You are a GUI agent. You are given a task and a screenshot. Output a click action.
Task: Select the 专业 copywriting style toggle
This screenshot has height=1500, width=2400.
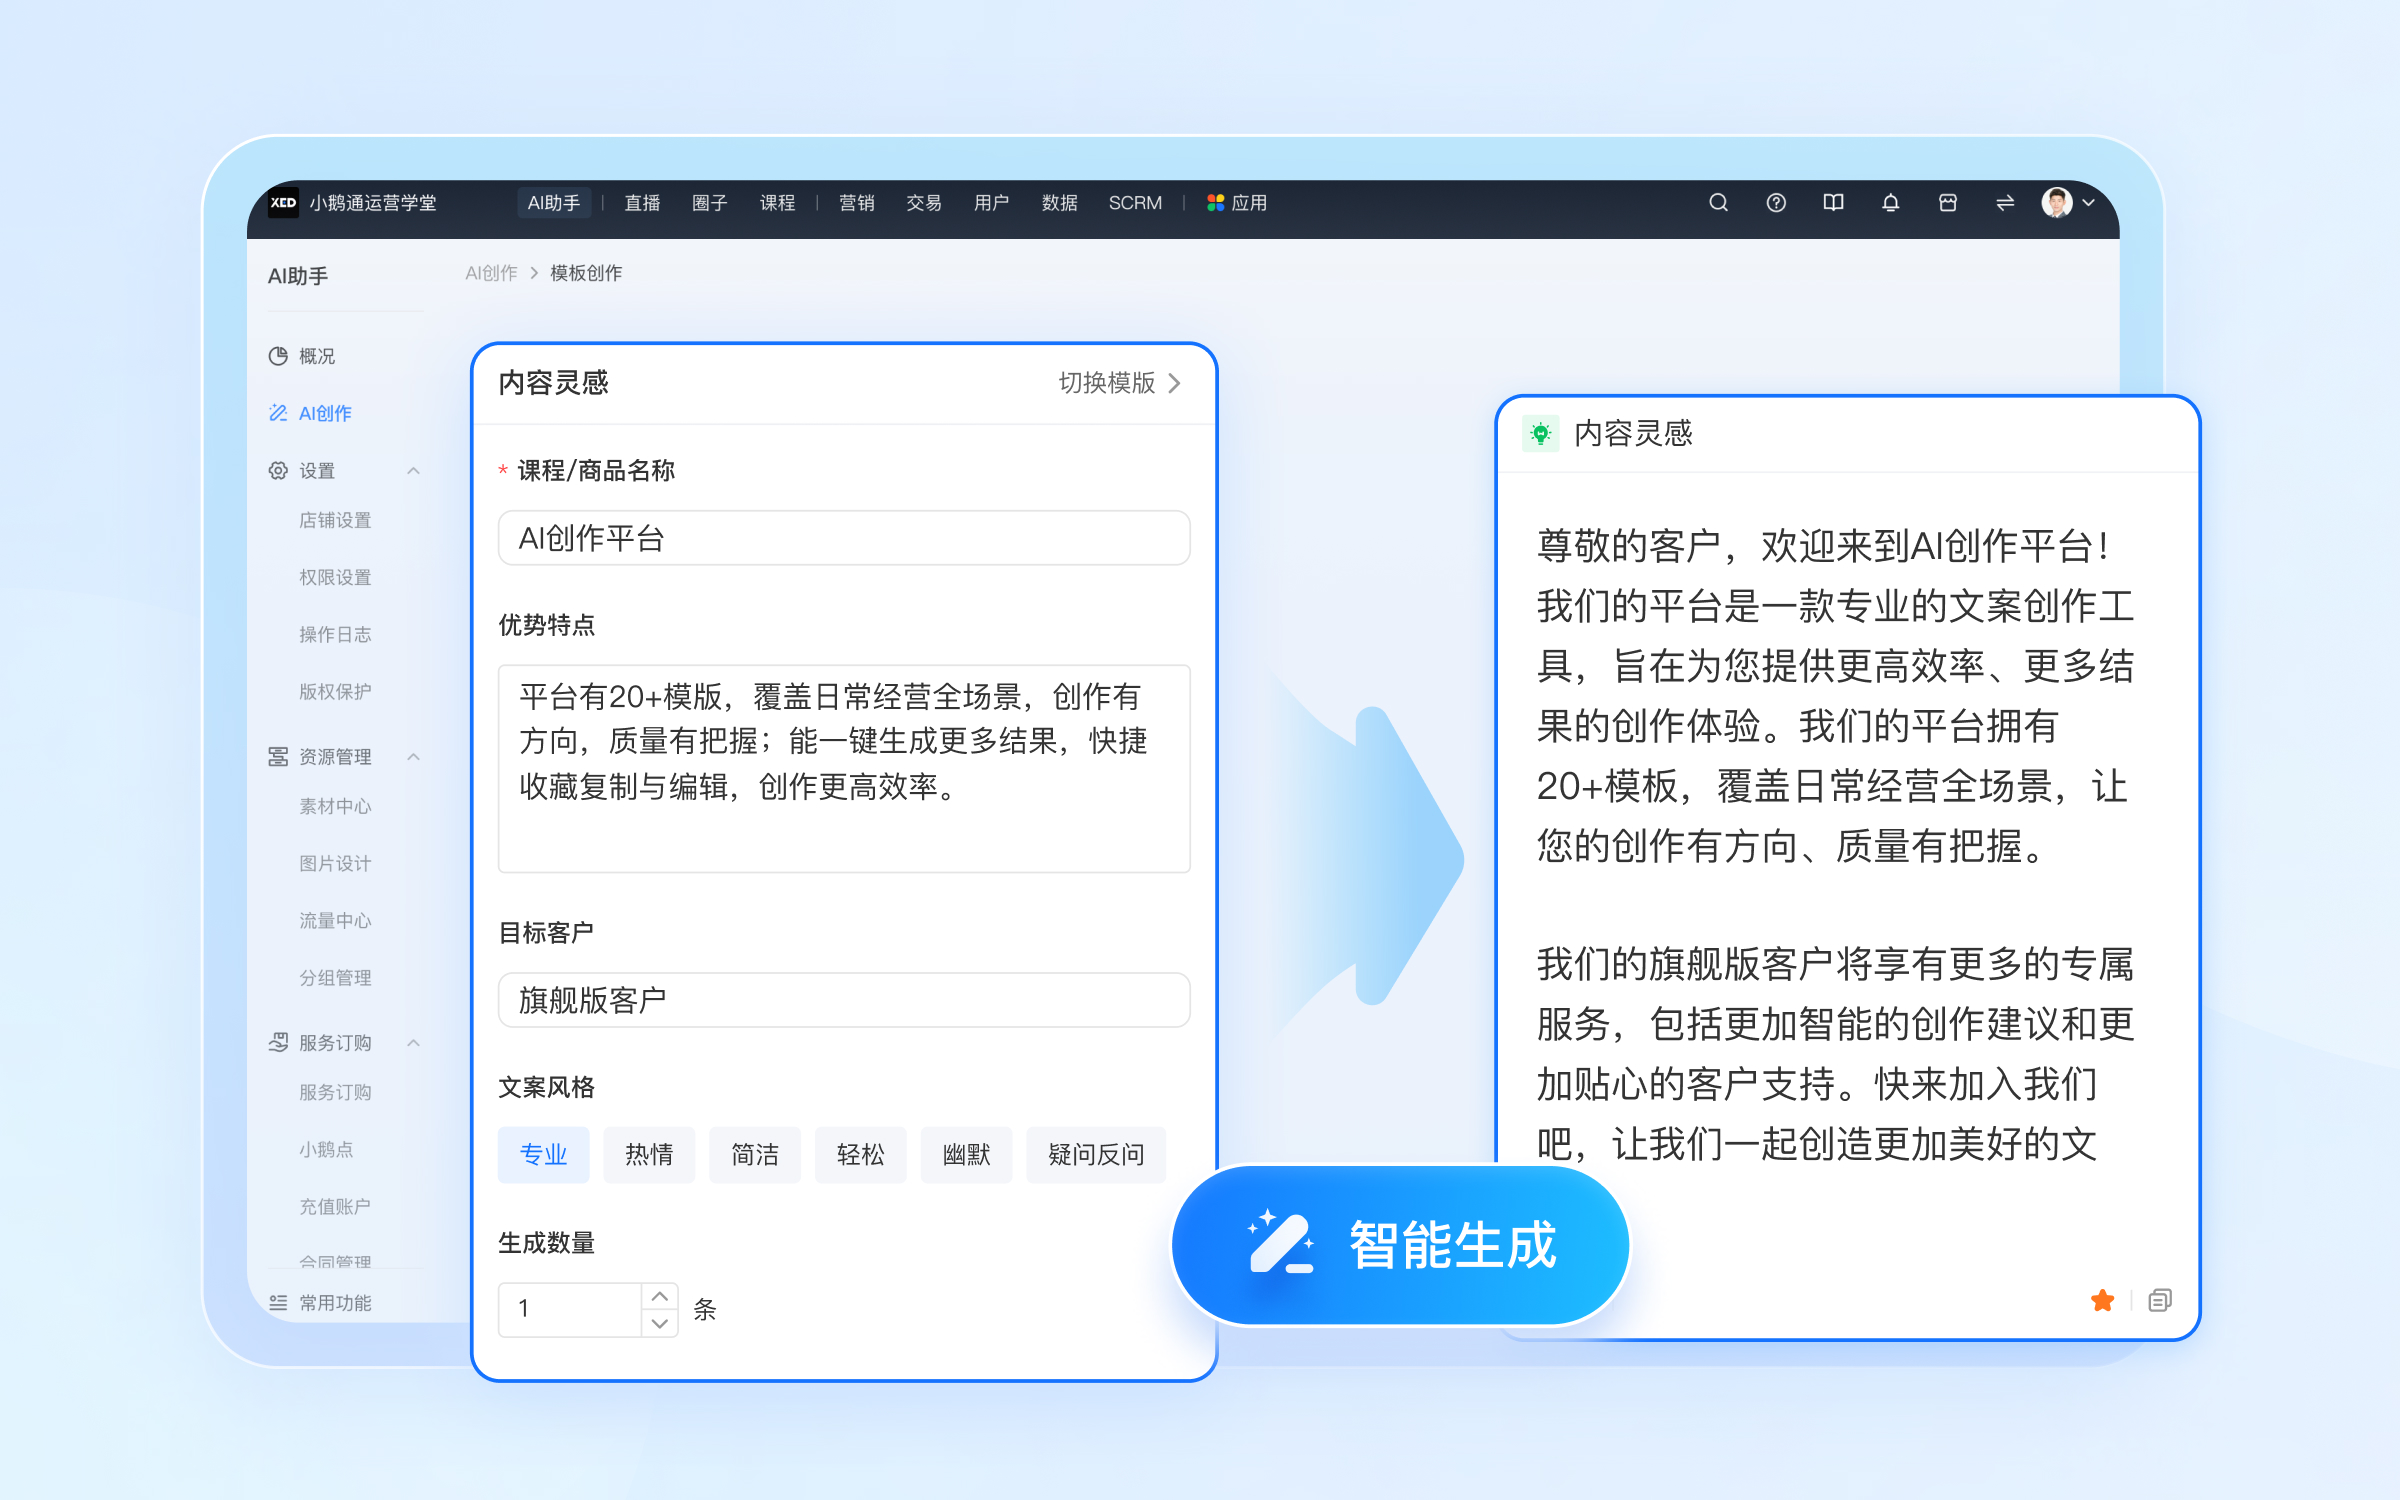coord(544,1151)
